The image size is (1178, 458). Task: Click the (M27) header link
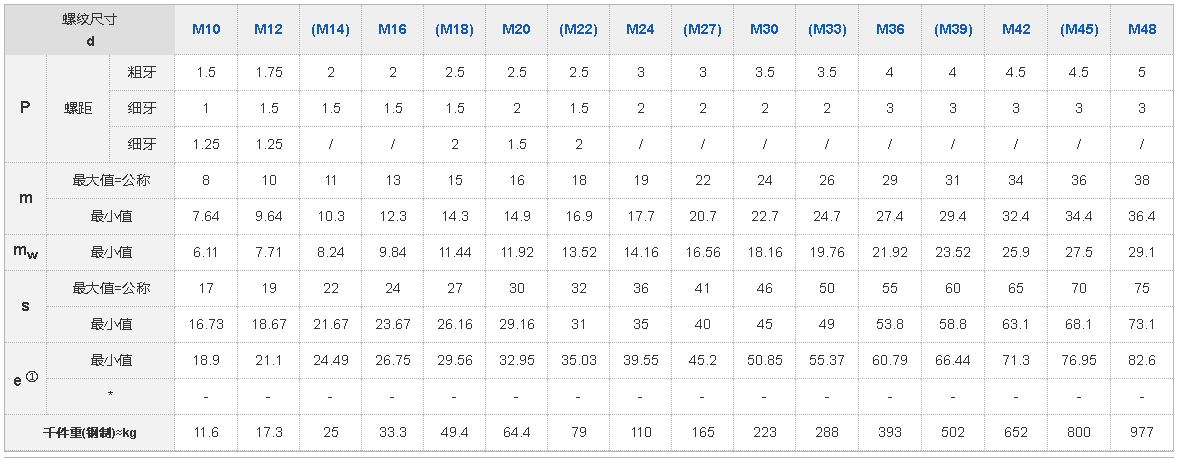pos(702,30)
